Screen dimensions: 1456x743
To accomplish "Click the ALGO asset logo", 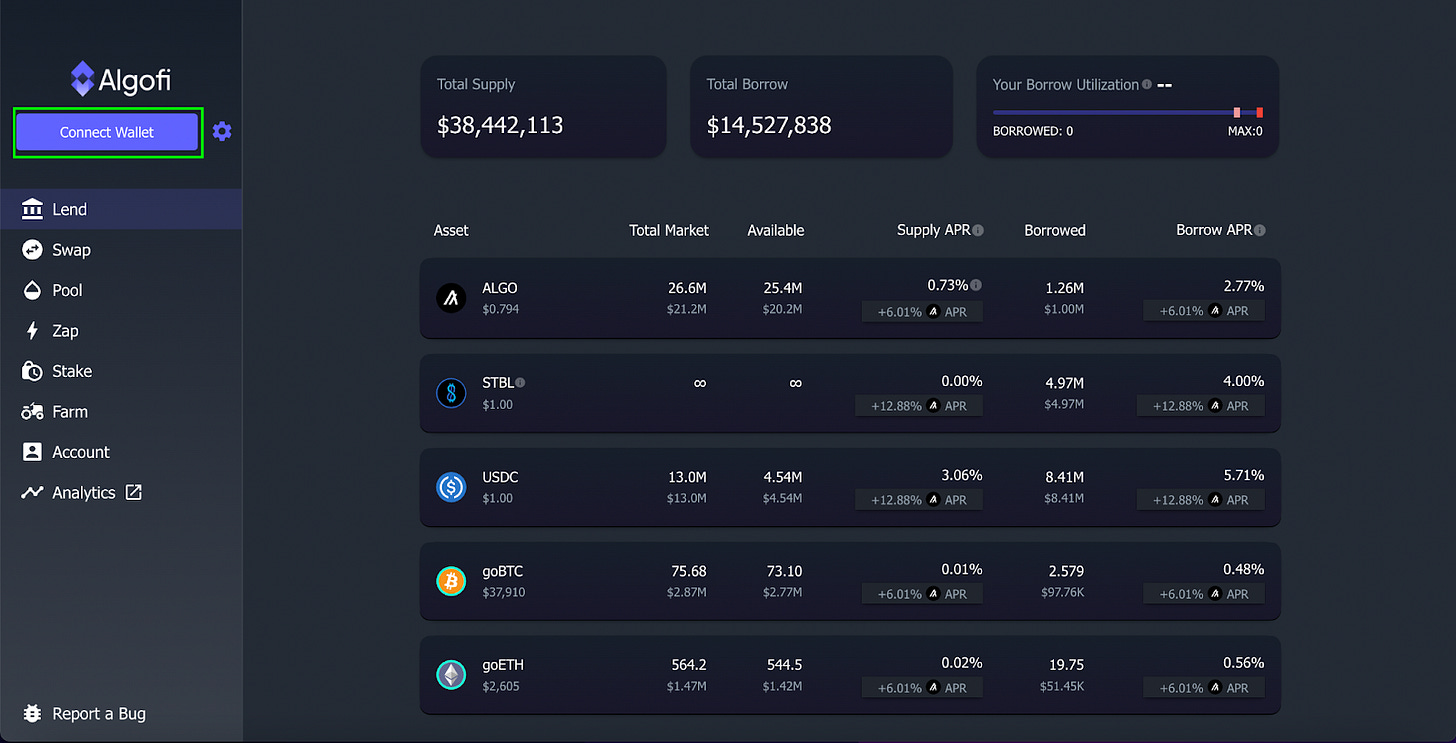I will (451, 298).
